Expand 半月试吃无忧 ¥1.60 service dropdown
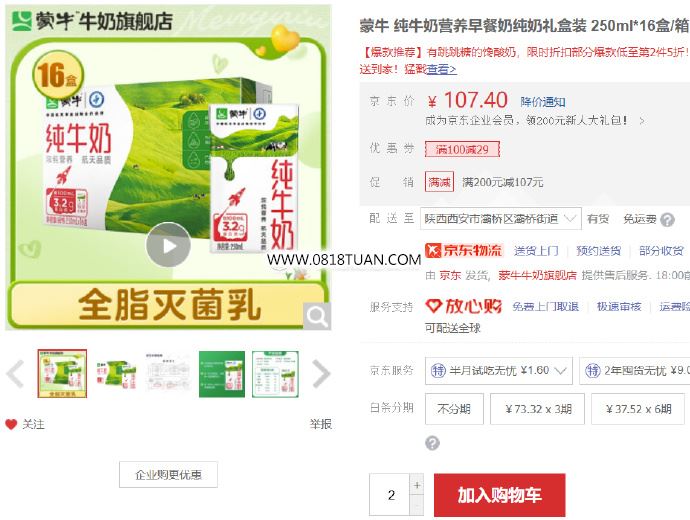 [x=499, y=370]
